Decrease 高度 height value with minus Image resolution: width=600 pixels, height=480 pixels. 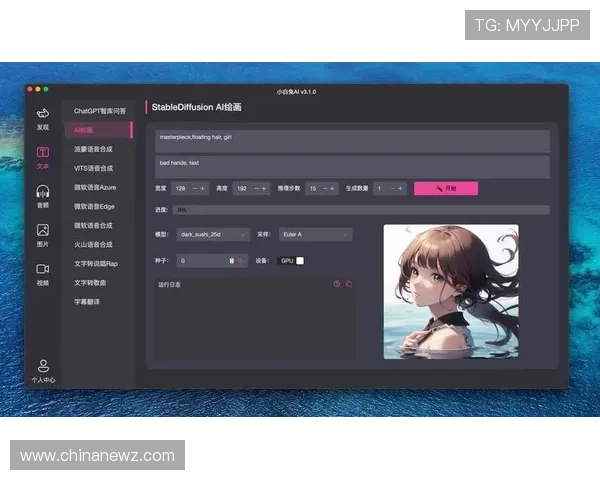256,188
